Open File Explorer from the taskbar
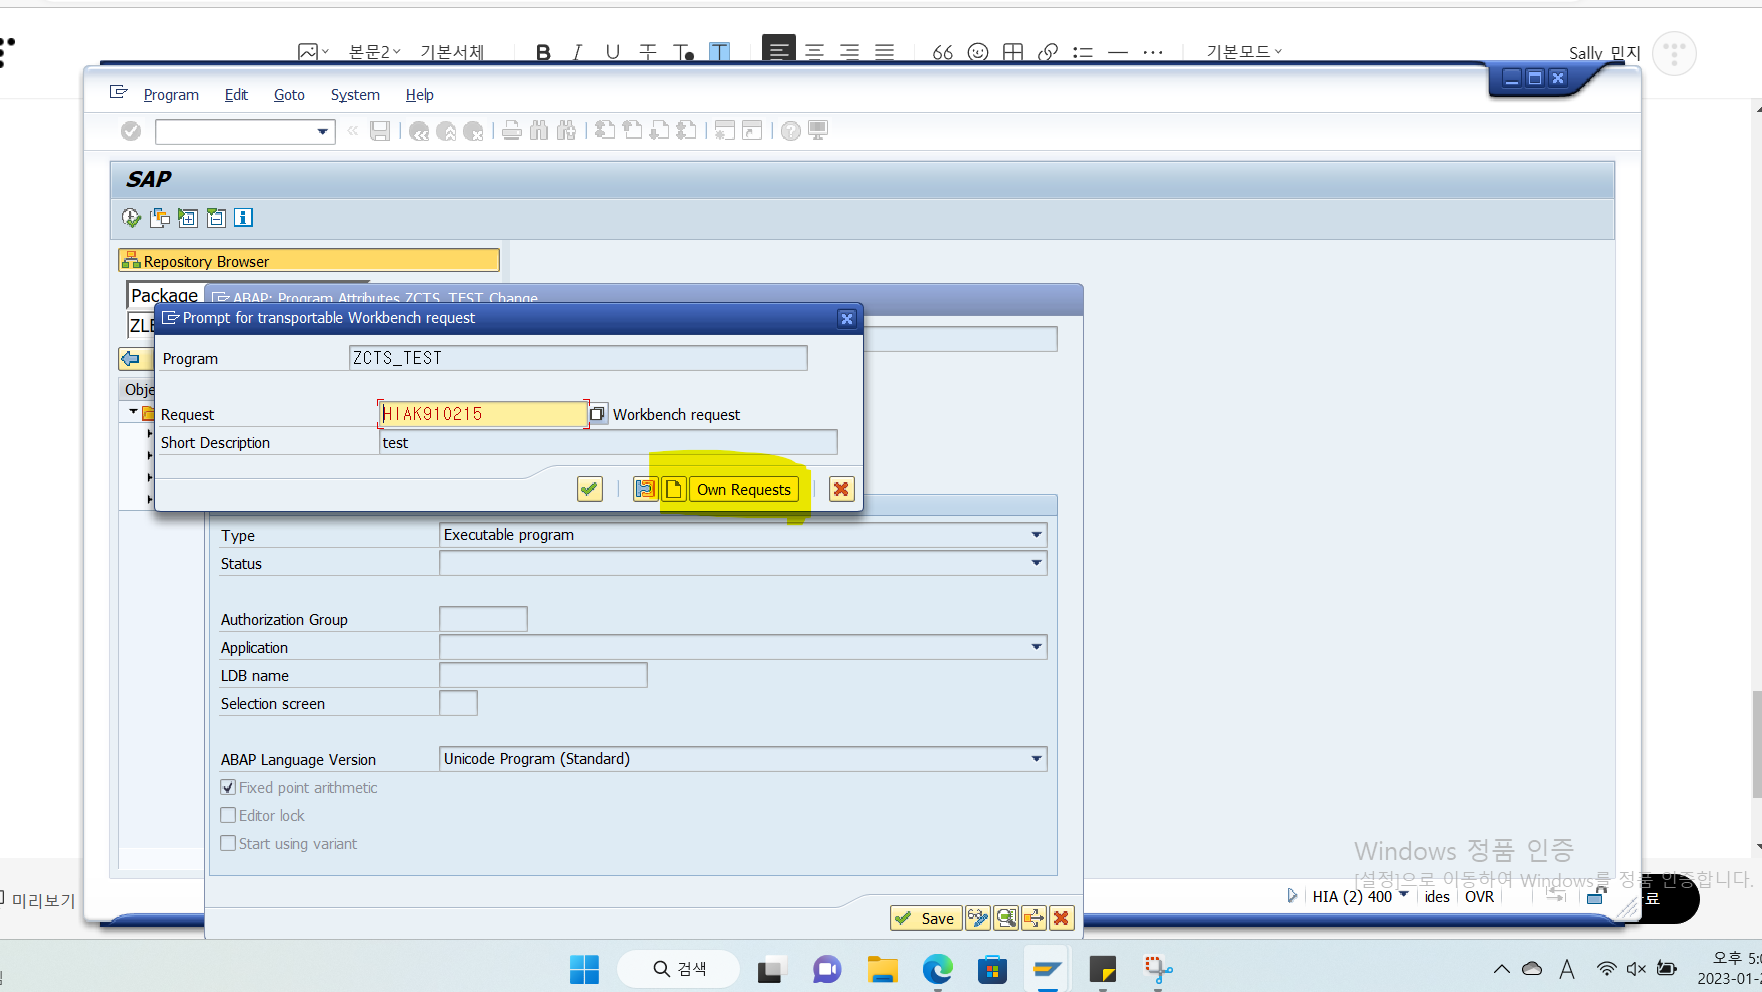1762x992 pixels. 882,969
